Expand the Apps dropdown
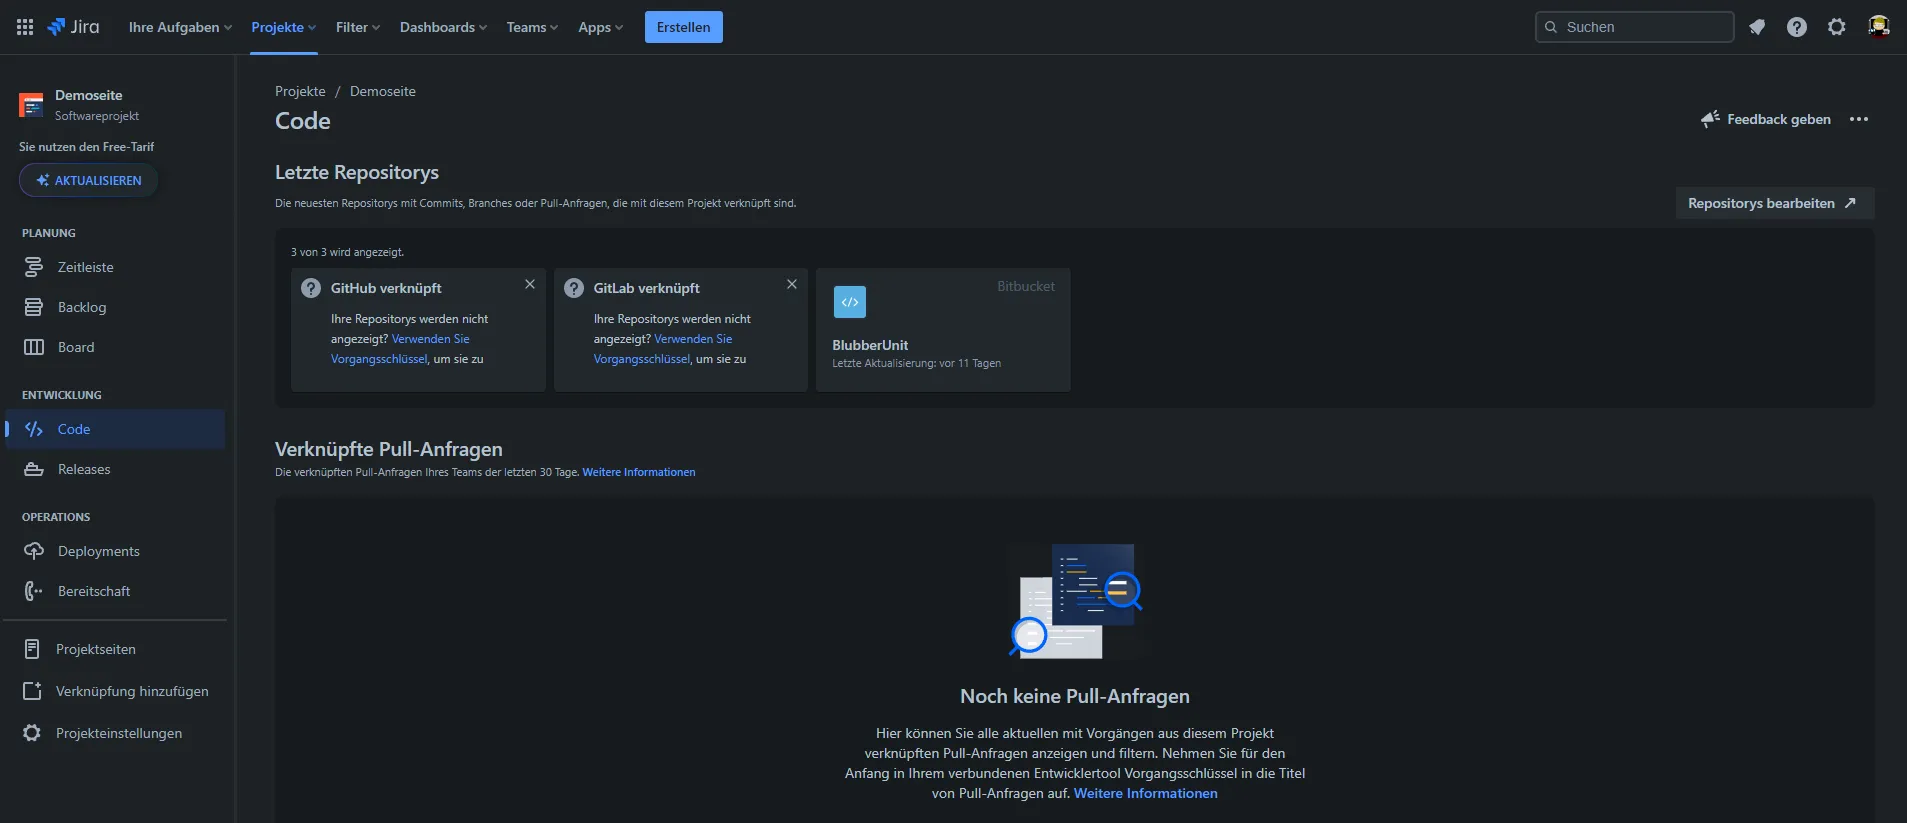 601,27
